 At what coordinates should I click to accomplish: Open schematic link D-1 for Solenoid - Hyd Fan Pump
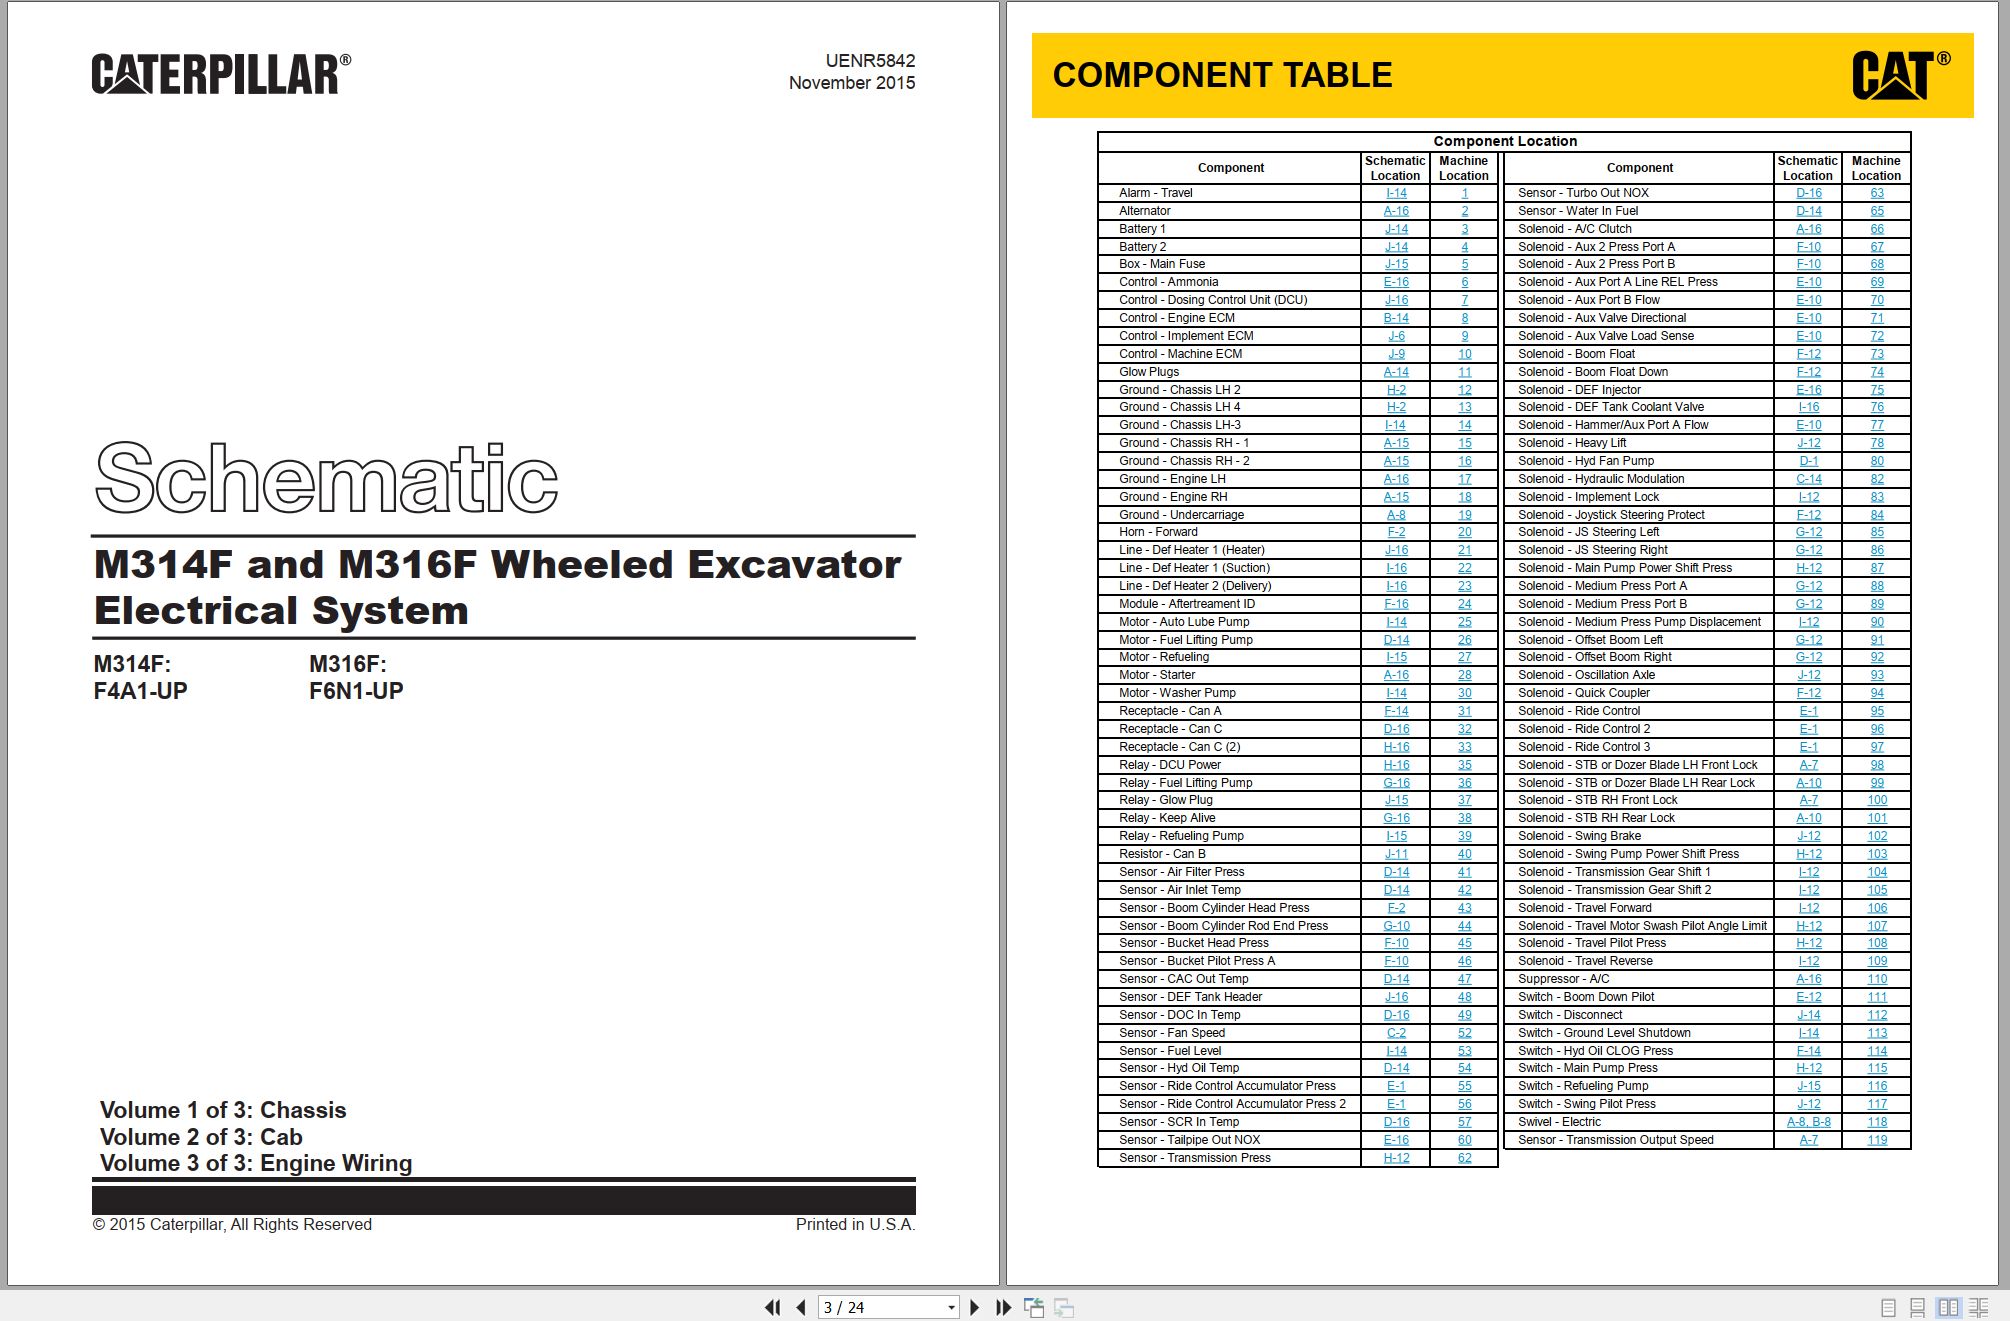(1809, 461)
